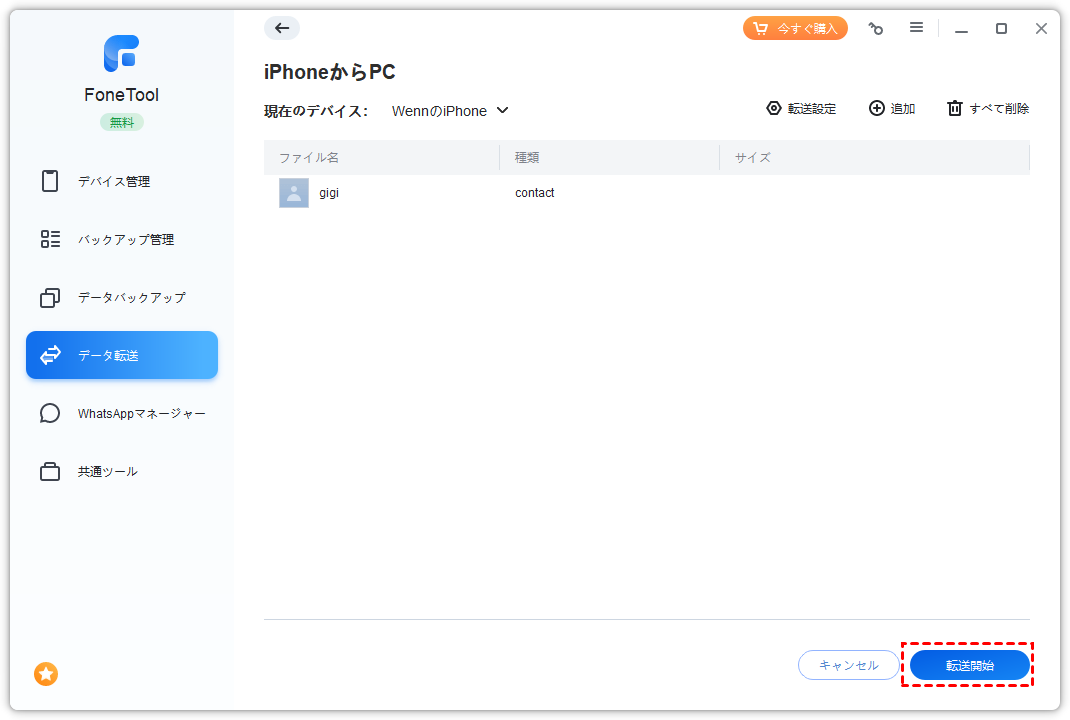Open デバイス管理 in the sidebar

(x=114, y=182)
